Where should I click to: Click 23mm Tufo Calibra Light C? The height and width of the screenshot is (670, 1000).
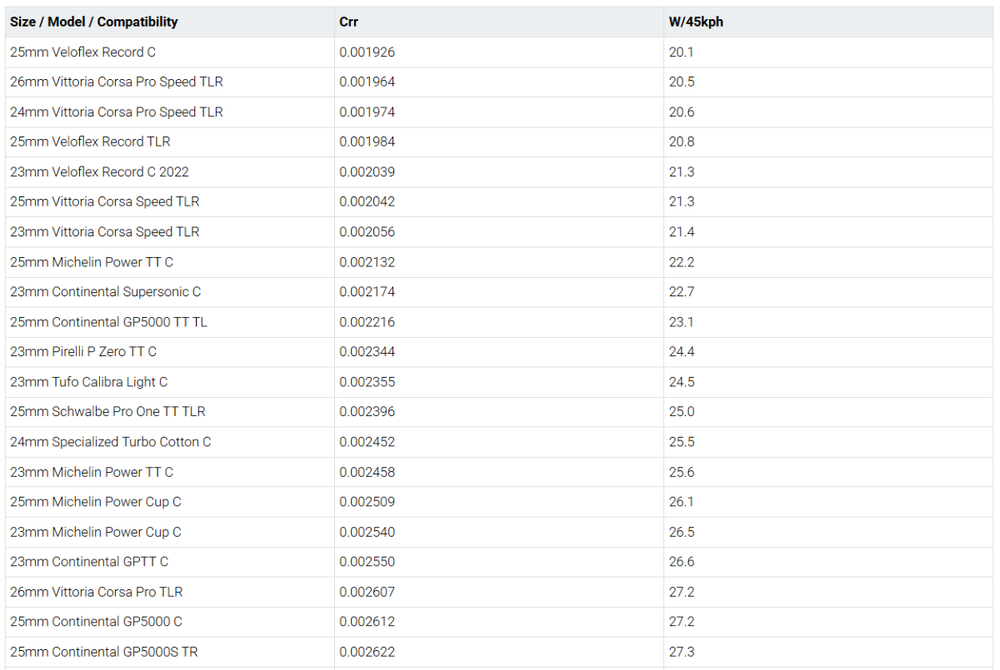click(89, 382)
